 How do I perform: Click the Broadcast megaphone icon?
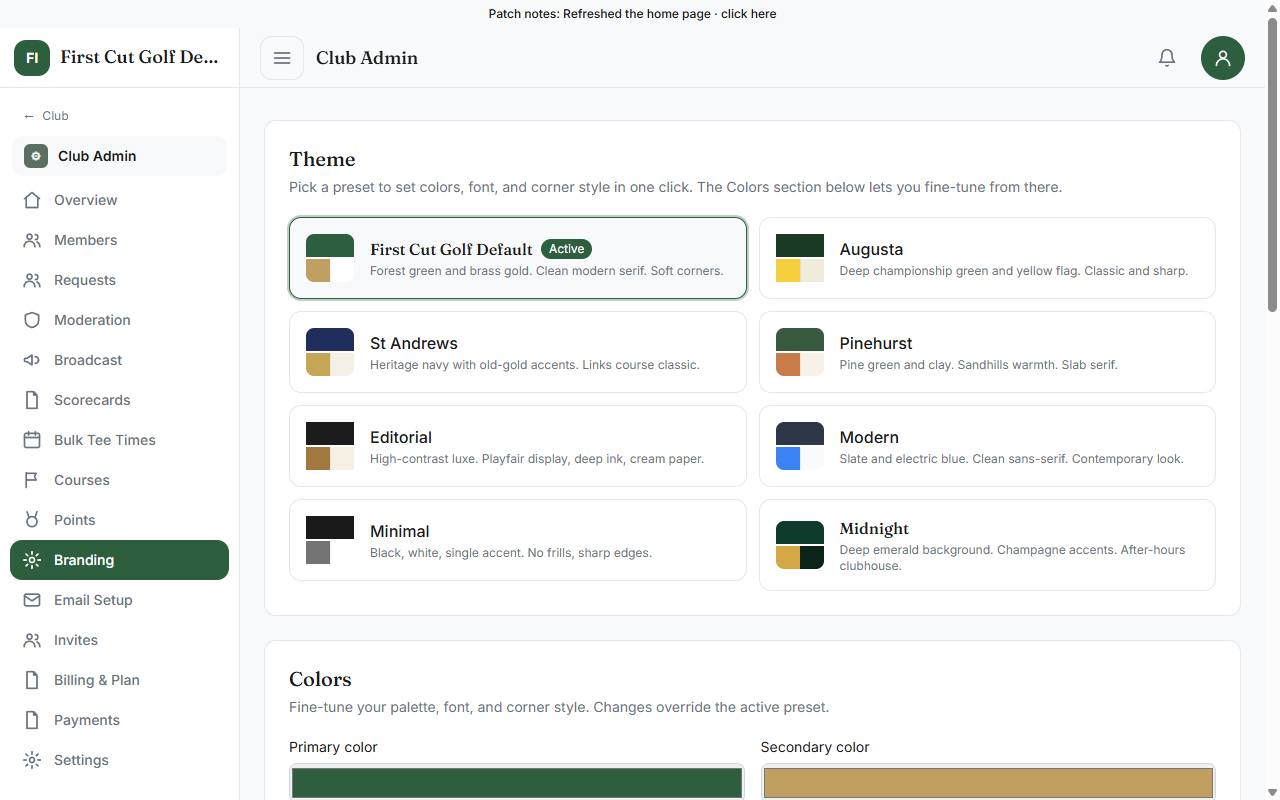point(32,360)
